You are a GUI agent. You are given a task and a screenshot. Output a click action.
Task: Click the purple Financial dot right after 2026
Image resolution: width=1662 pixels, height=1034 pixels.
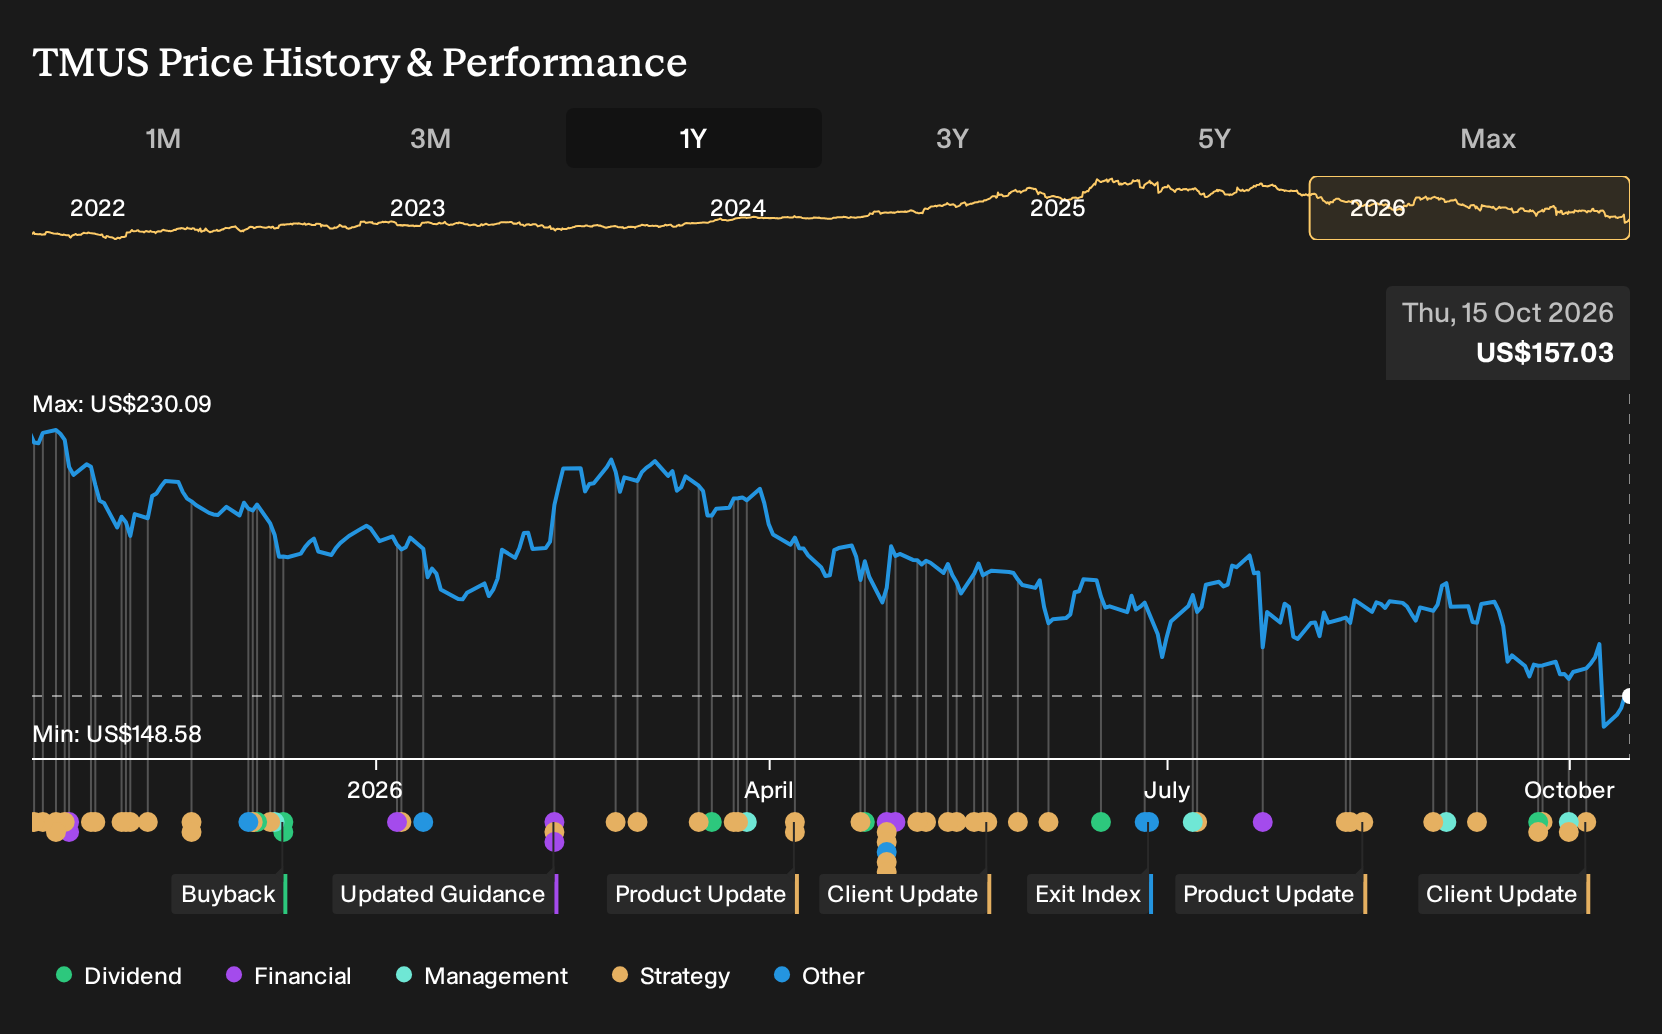point(396,822)
